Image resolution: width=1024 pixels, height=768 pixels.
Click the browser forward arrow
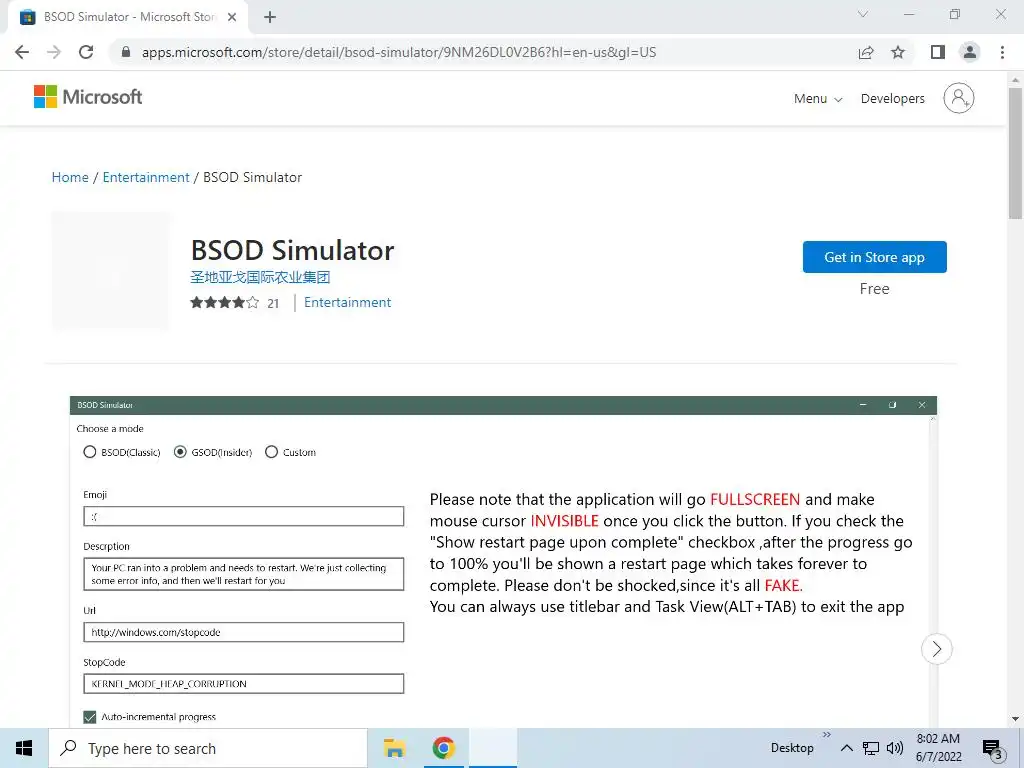(x=54, y=52)
